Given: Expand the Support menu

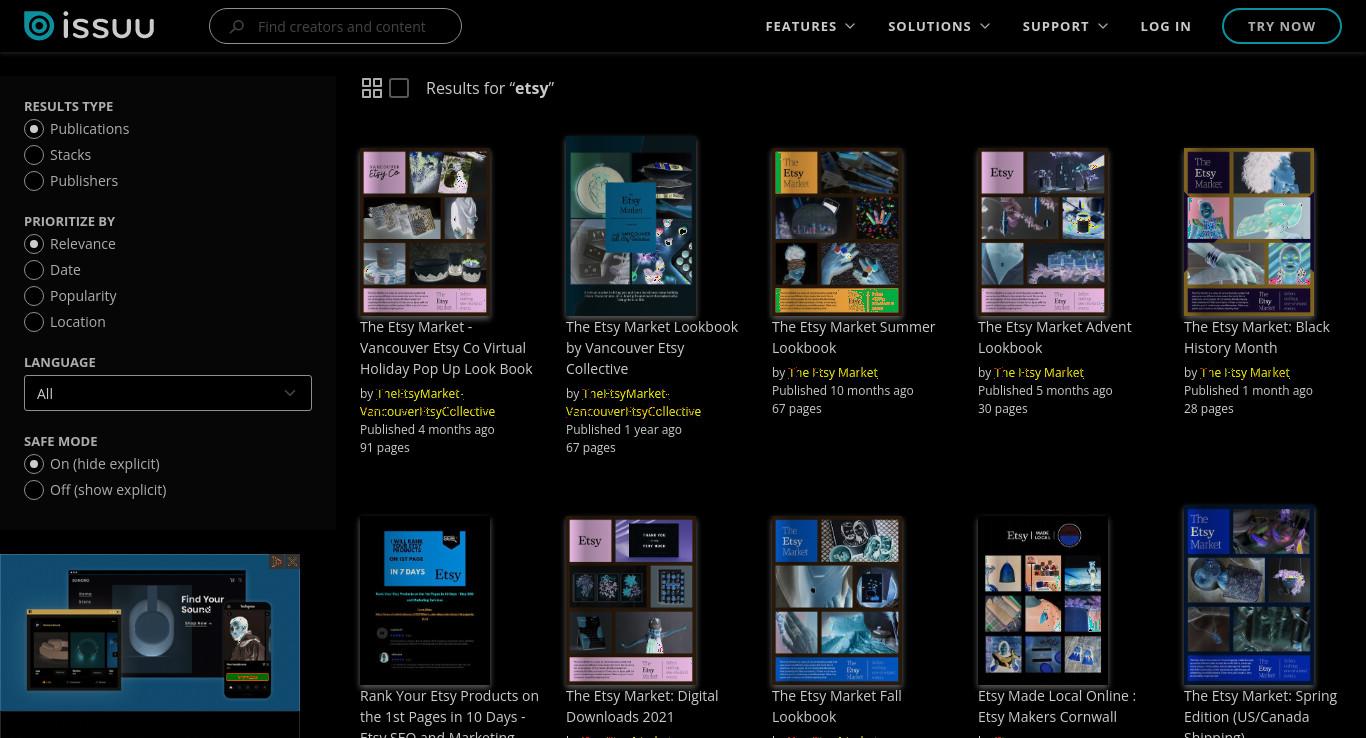Looking at the screenshot, I should 1065,26.
